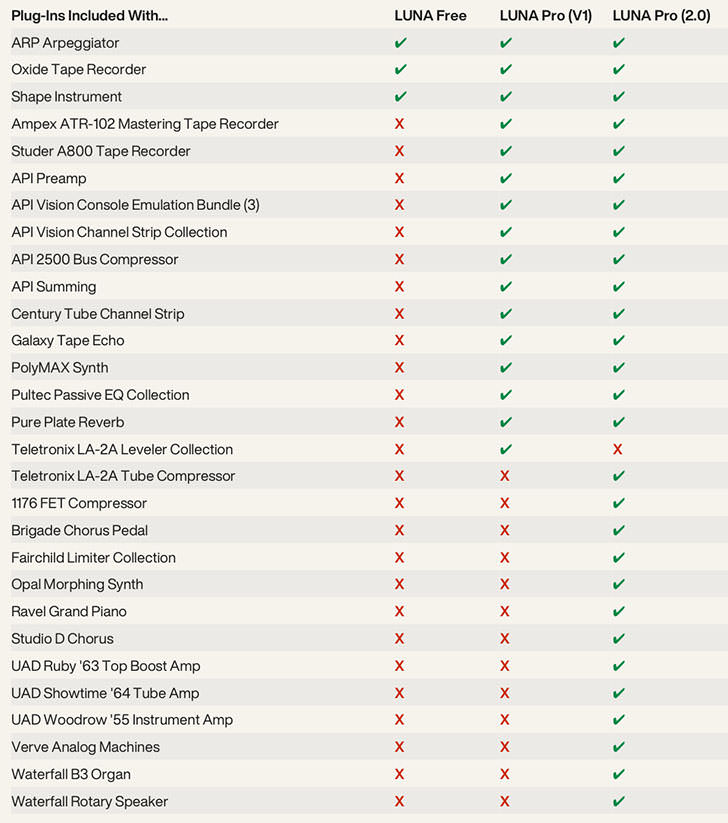The width and height of the screenshot is (728, 823).
Task: Click the Ampex ATR-102 Mastering Tape Recorder label
Action: [145, 124]
